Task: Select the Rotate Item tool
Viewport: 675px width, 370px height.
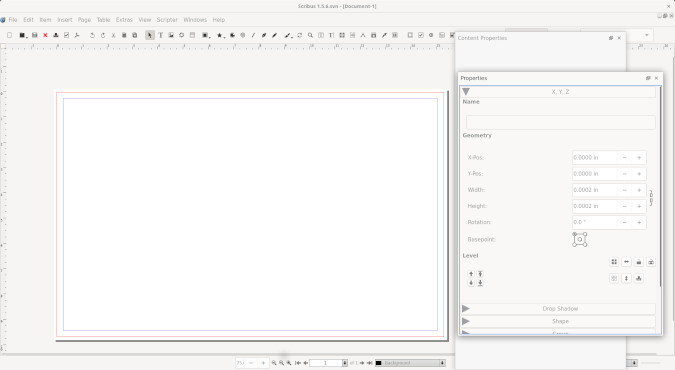Action: [300, 35]
